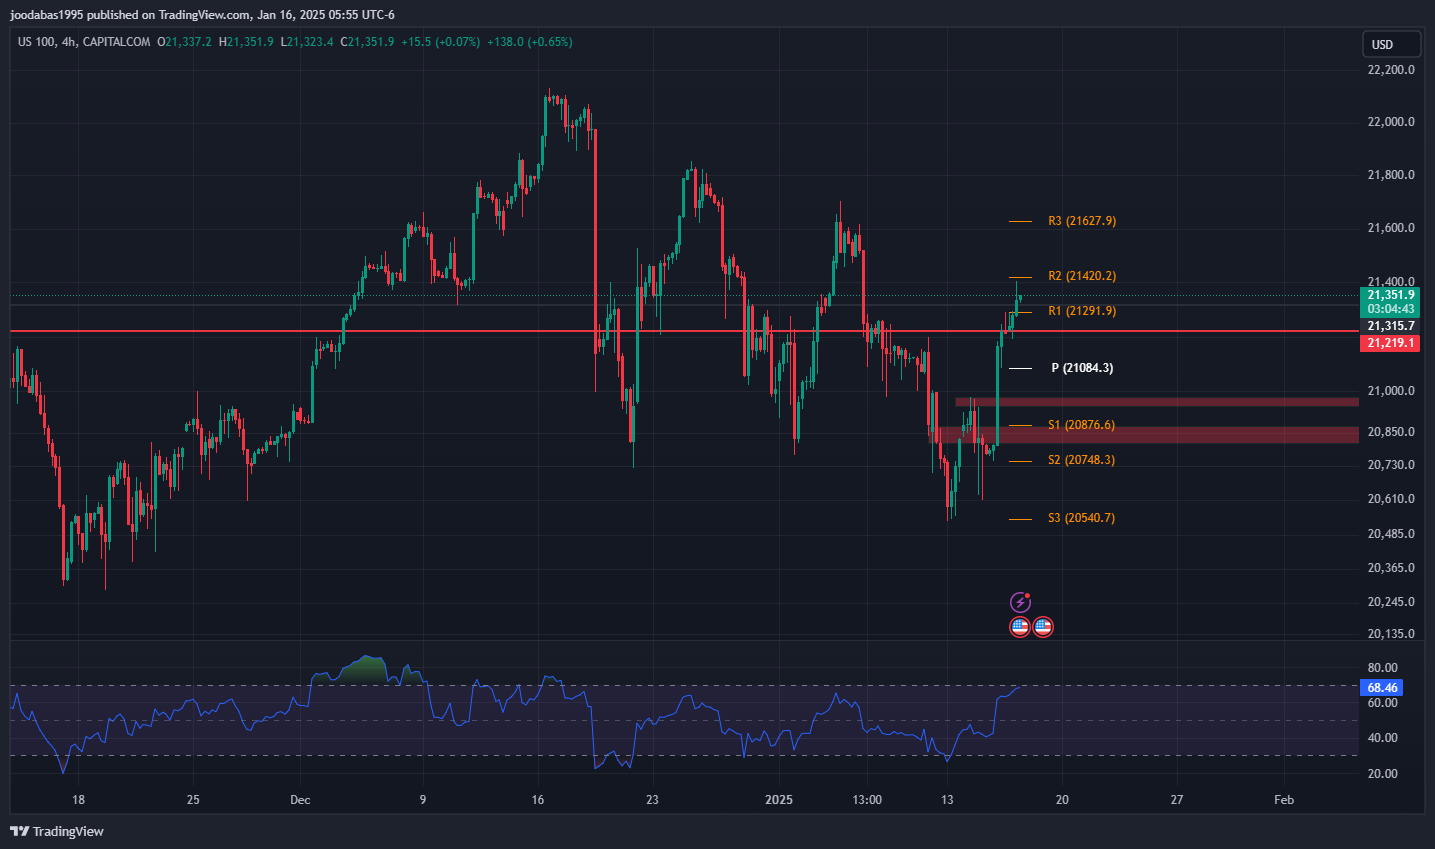Select the blue RSI value label 68.46
Screen dimensions: 1435x849
coord(1382,688)
